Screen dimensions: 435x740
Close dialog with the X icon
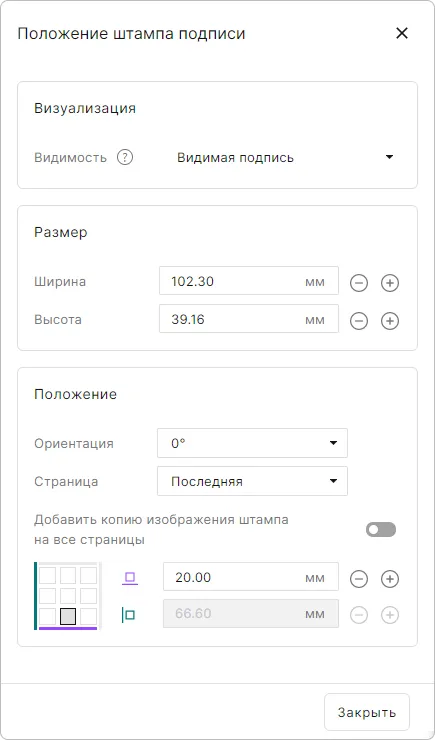tap(402, 33)
